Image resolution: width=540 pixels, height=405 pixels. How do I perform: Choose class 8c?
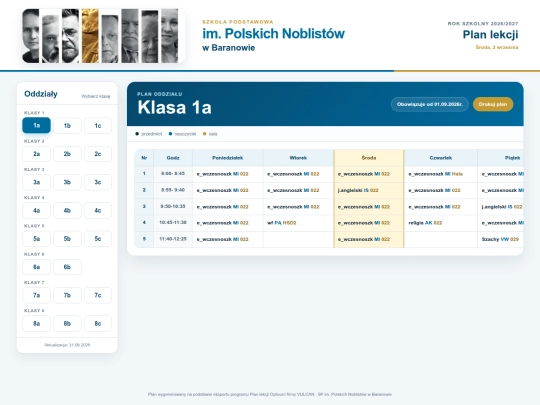(98, 323)
